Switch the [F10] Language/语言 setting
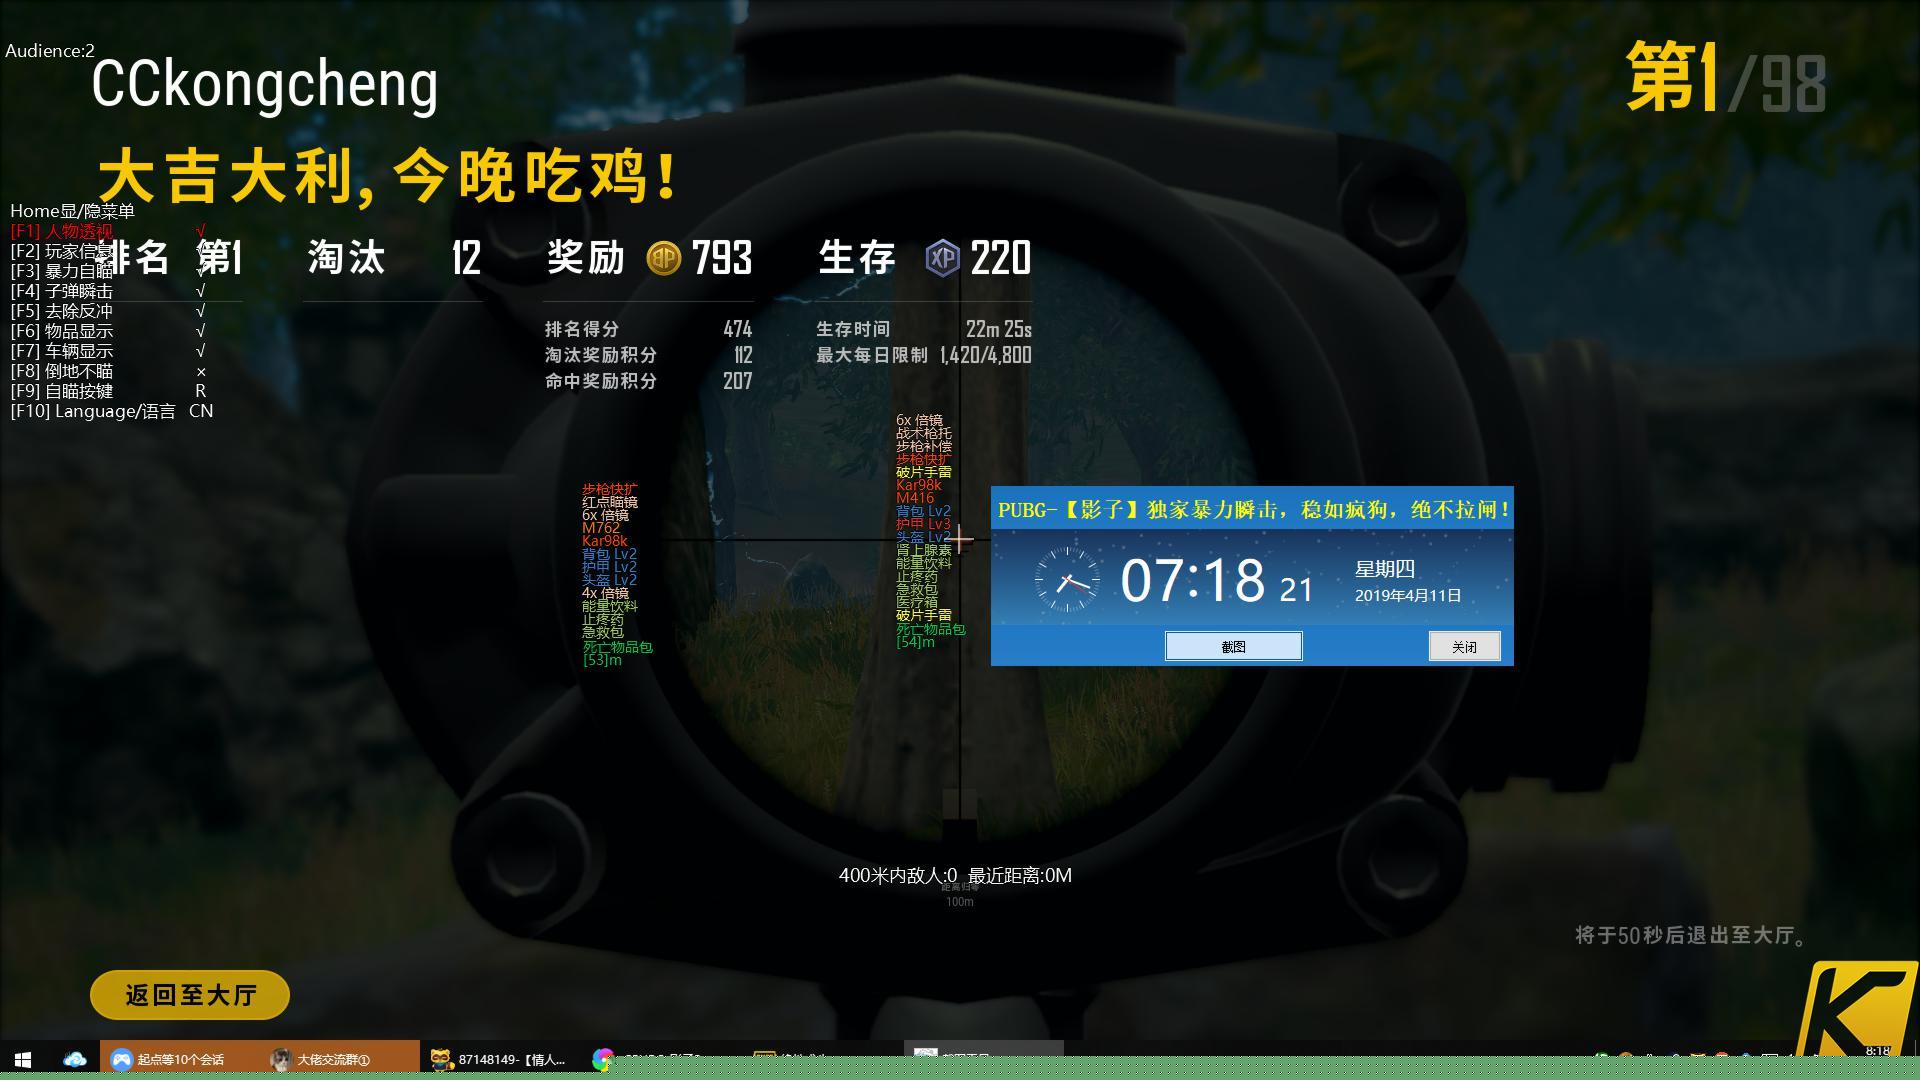This screenshot has height=1080, width=1920. coord(111,411)
